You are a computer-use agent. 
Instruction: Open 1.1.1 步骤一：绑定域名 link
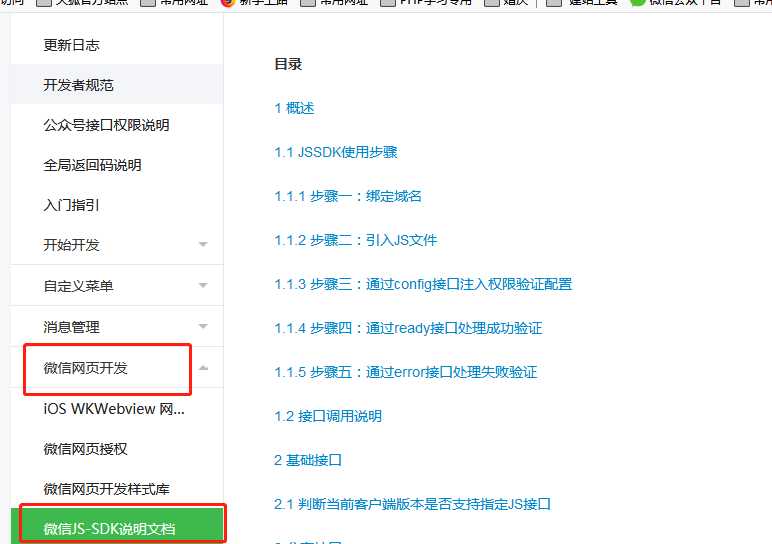click(x=348, y=196)
